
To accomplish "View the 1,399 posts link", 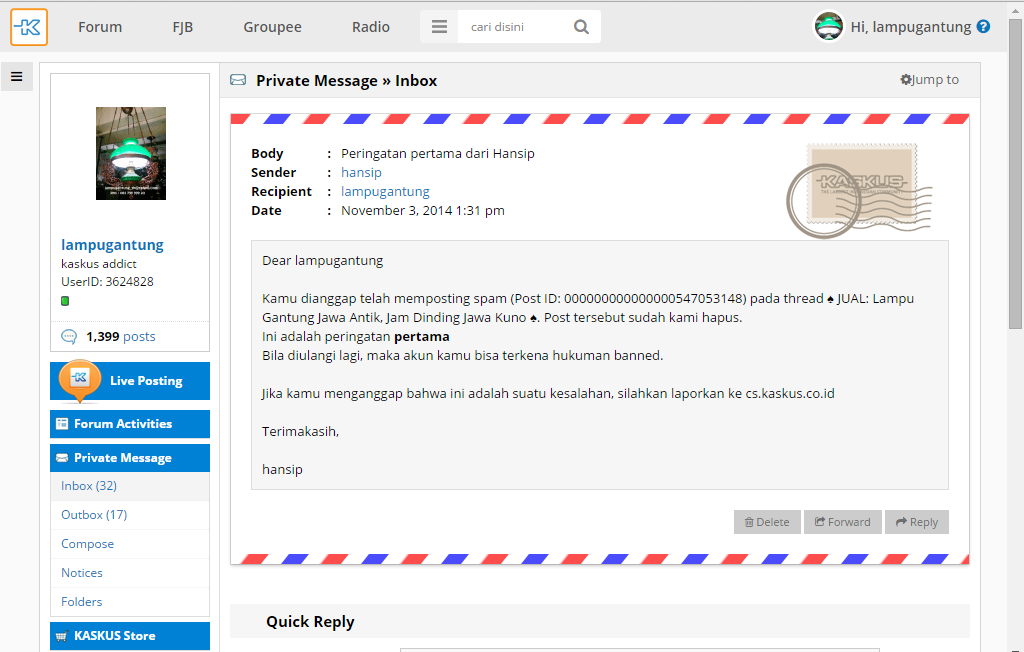I will pyautogui.click(x=121, y=336).
